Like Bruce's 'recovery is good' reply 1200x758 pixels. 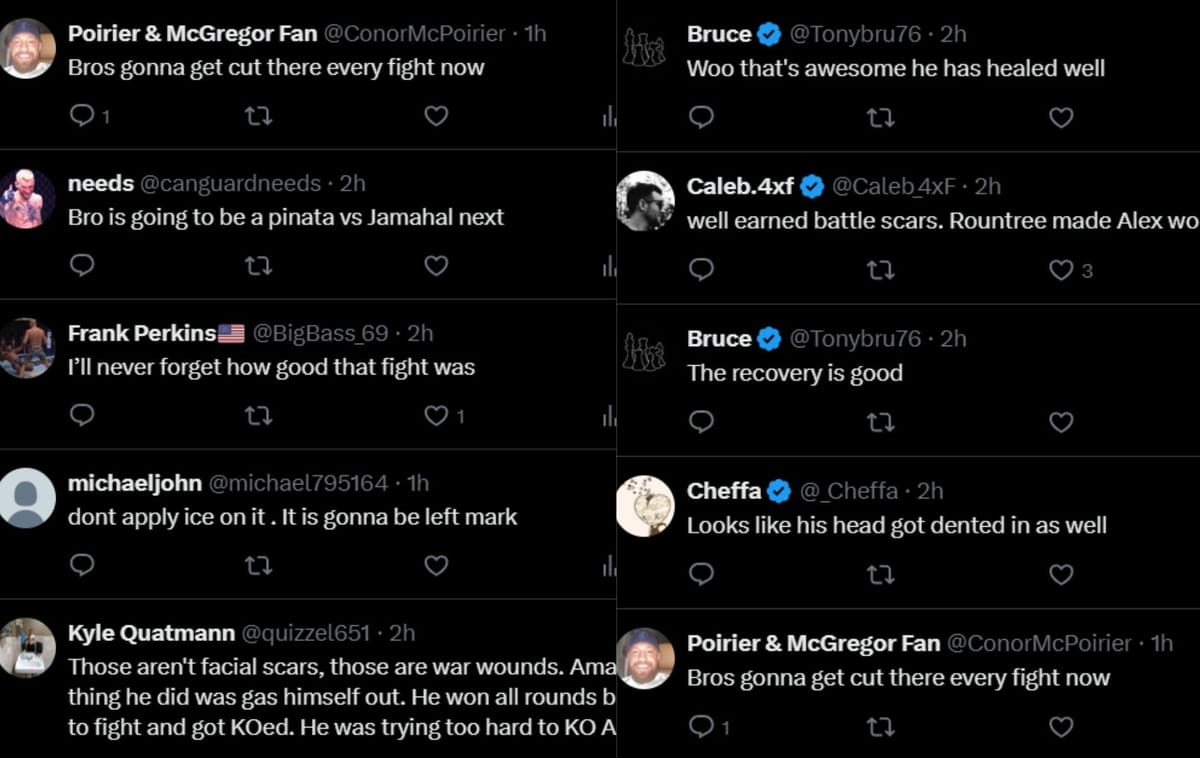(x=1060, y=422)
